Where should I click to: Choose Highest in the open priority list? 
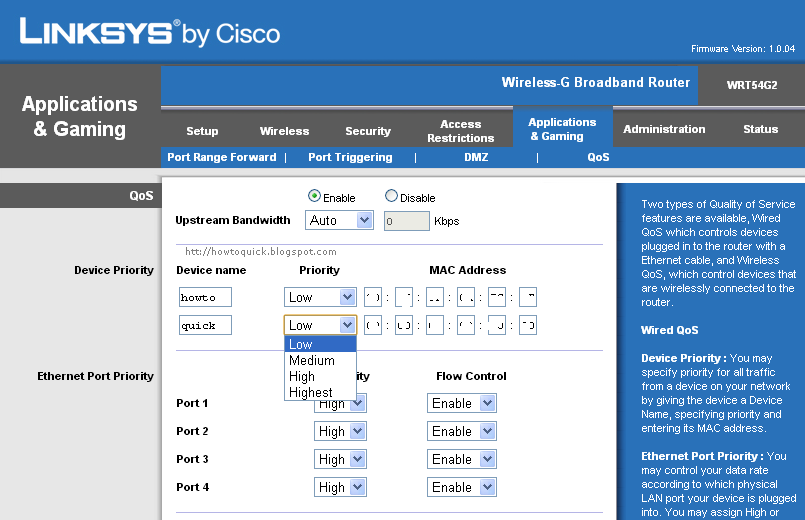(320, 392)
